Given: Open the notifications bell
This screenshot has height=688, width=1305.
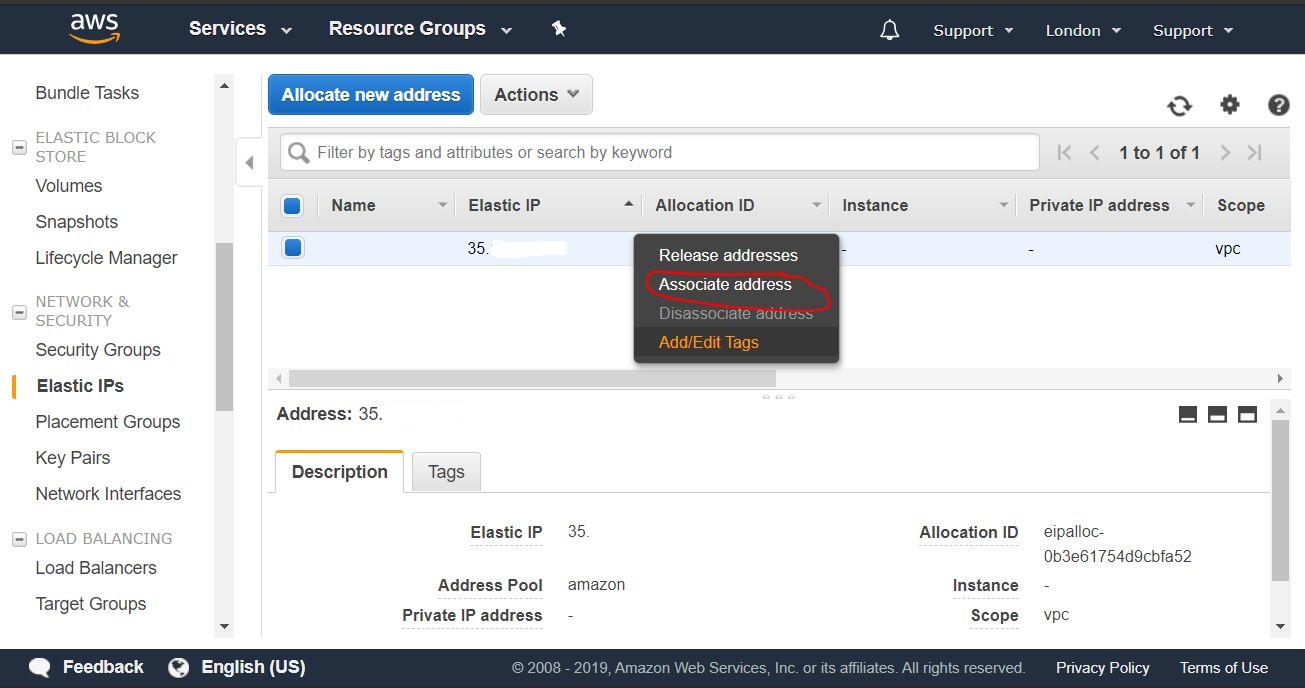Looking at the screenshot, I should pyautogui.click(x=889, y=29).
